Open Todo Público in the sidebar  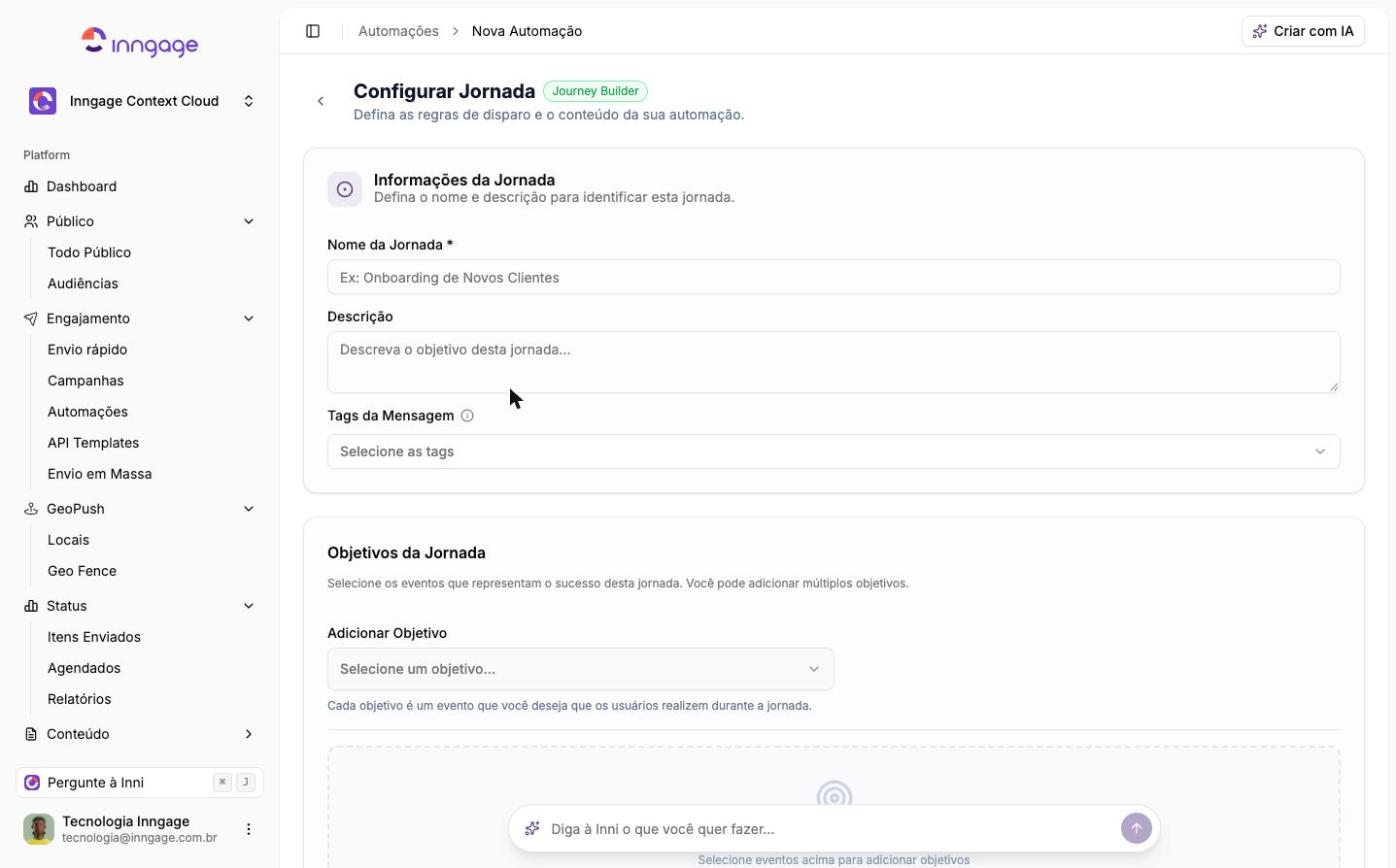coord(89,253)
